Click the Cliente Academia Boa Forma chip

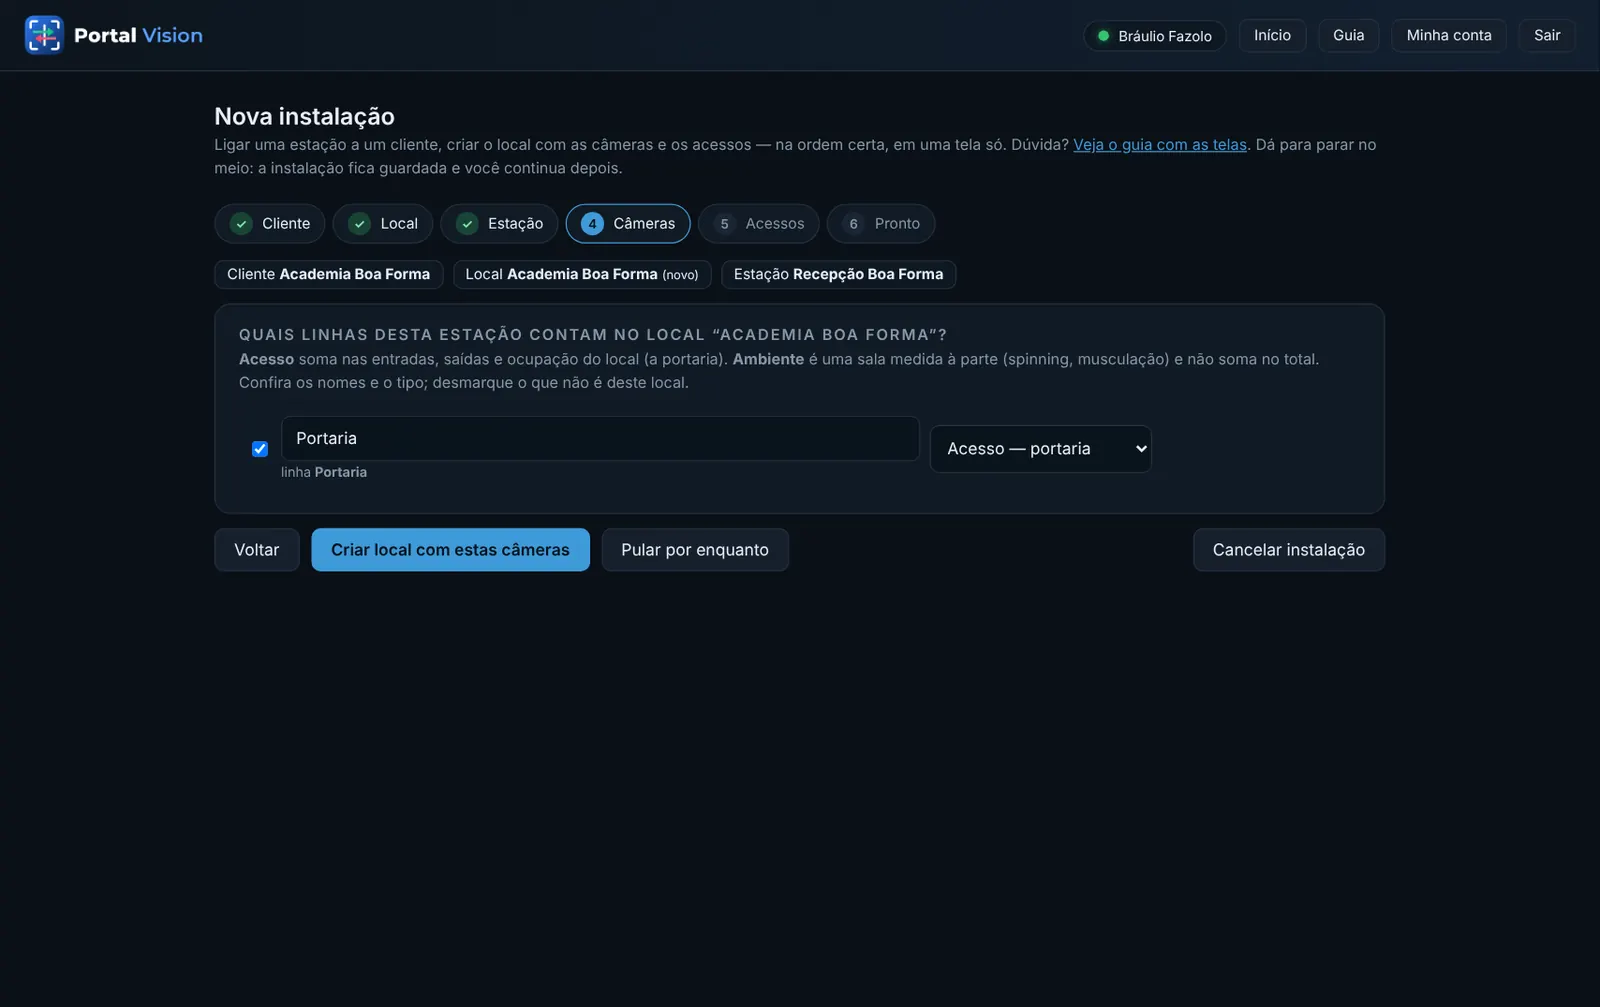(x=328, y=274)
